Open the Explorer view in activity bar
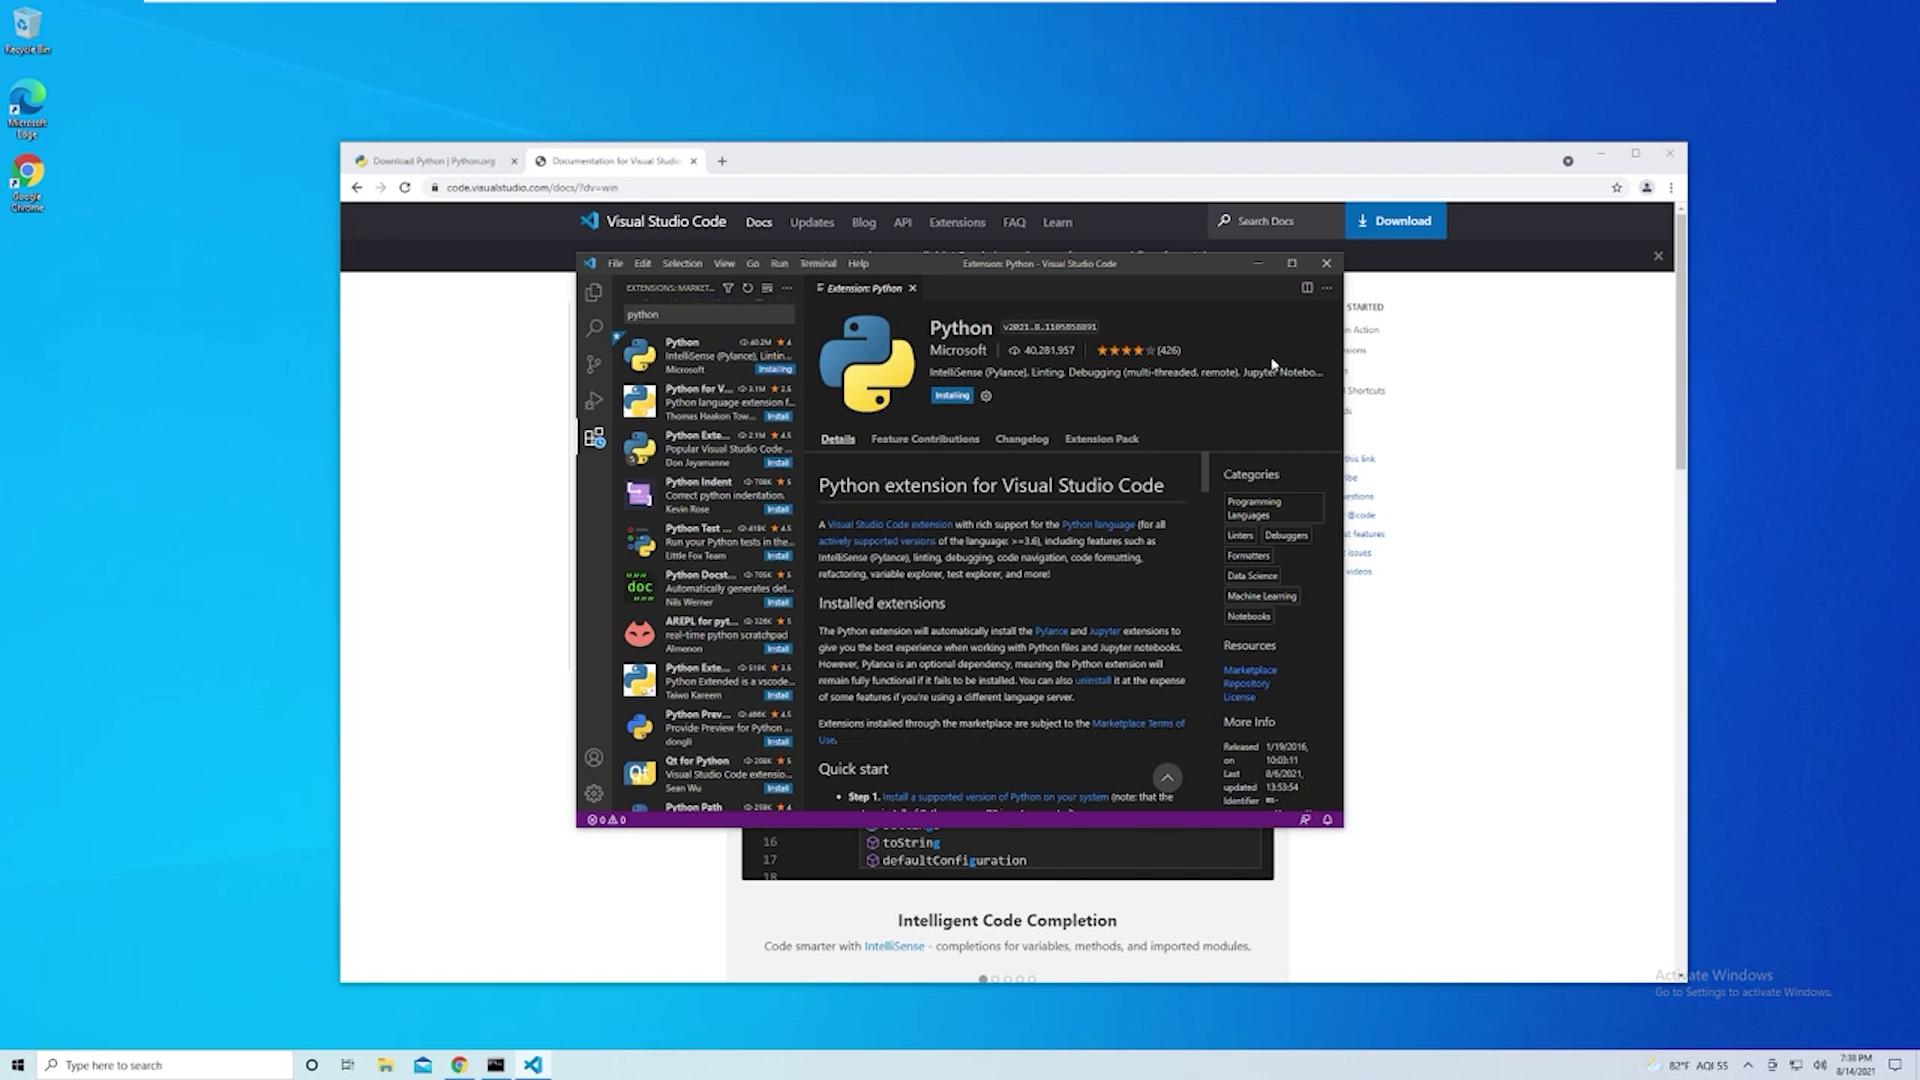Screen dimensions: 1920x1080 (594, 292)
